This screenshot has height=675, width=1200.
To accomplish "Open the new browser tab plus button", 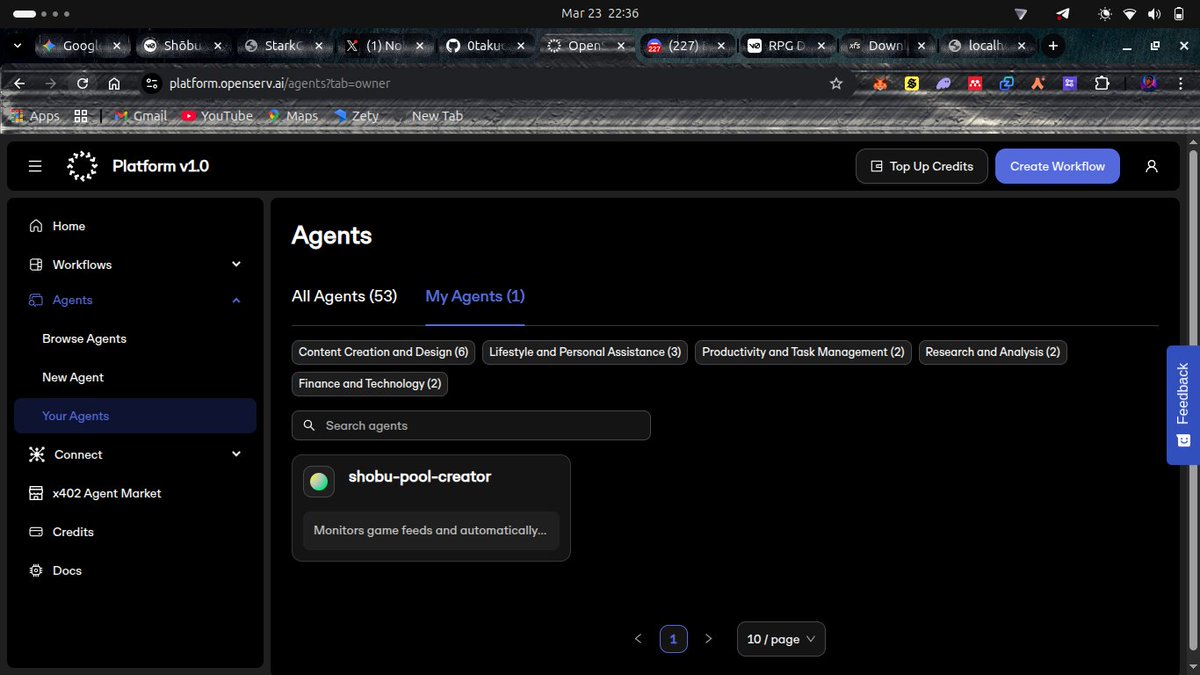I will pyautogui.click(x=1053, y=45).
